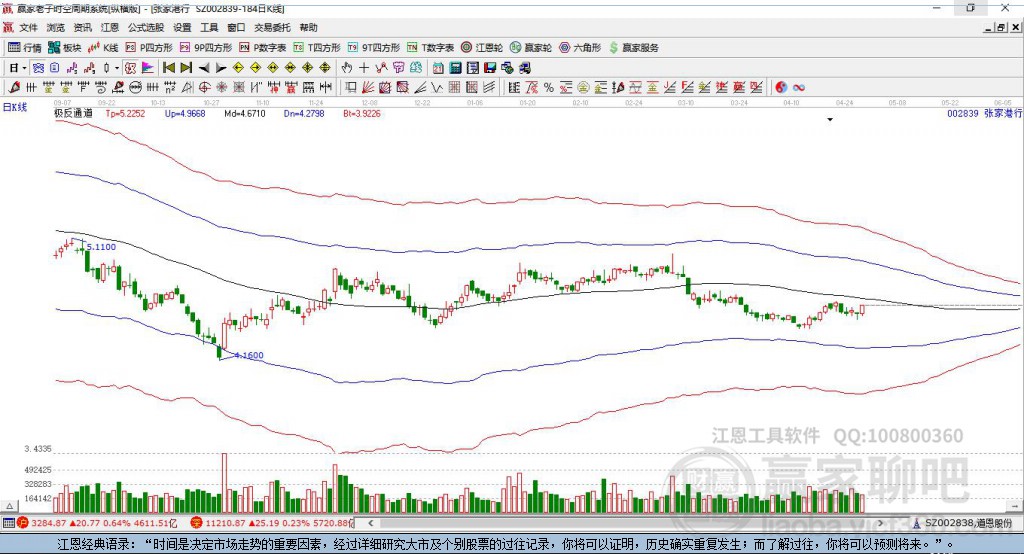
Task: Open 赢家服务 service page
Action: (x=634, y=48)
